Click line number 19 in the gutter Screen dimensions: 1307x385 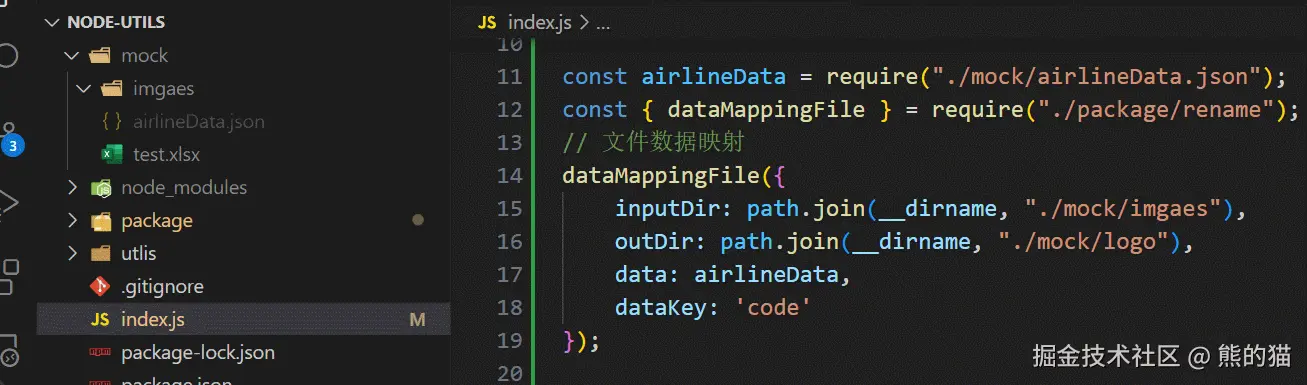click(509, 341)
